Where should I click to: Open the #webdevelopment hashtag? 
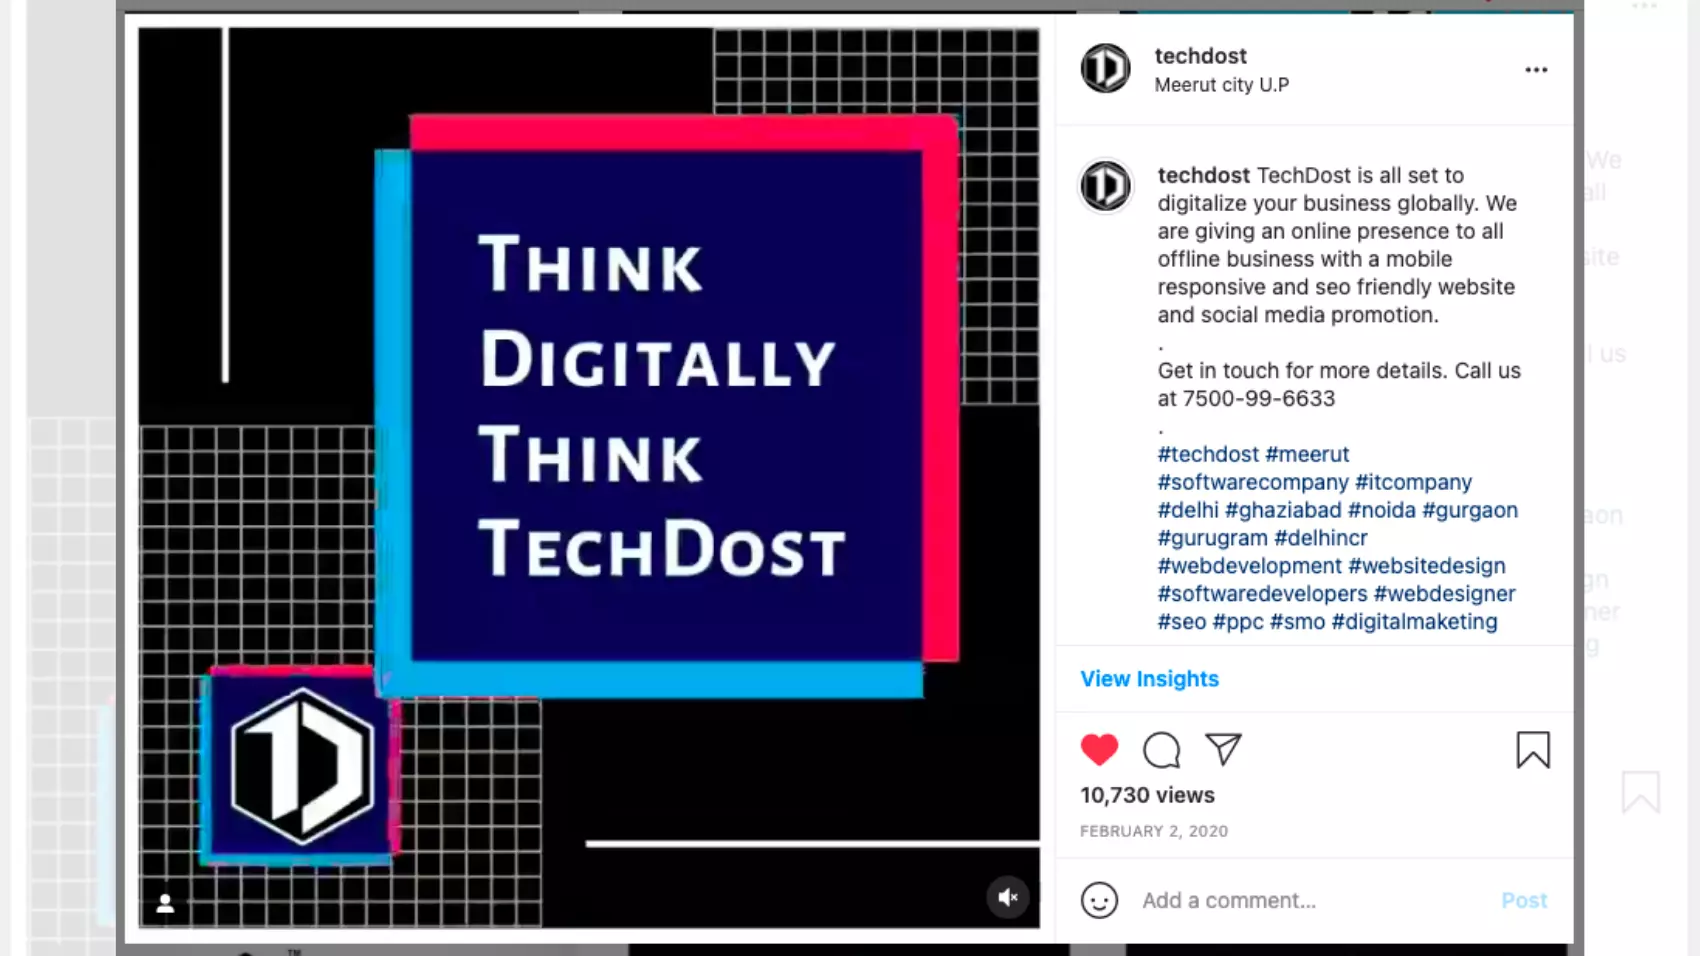click(1249, 566)
